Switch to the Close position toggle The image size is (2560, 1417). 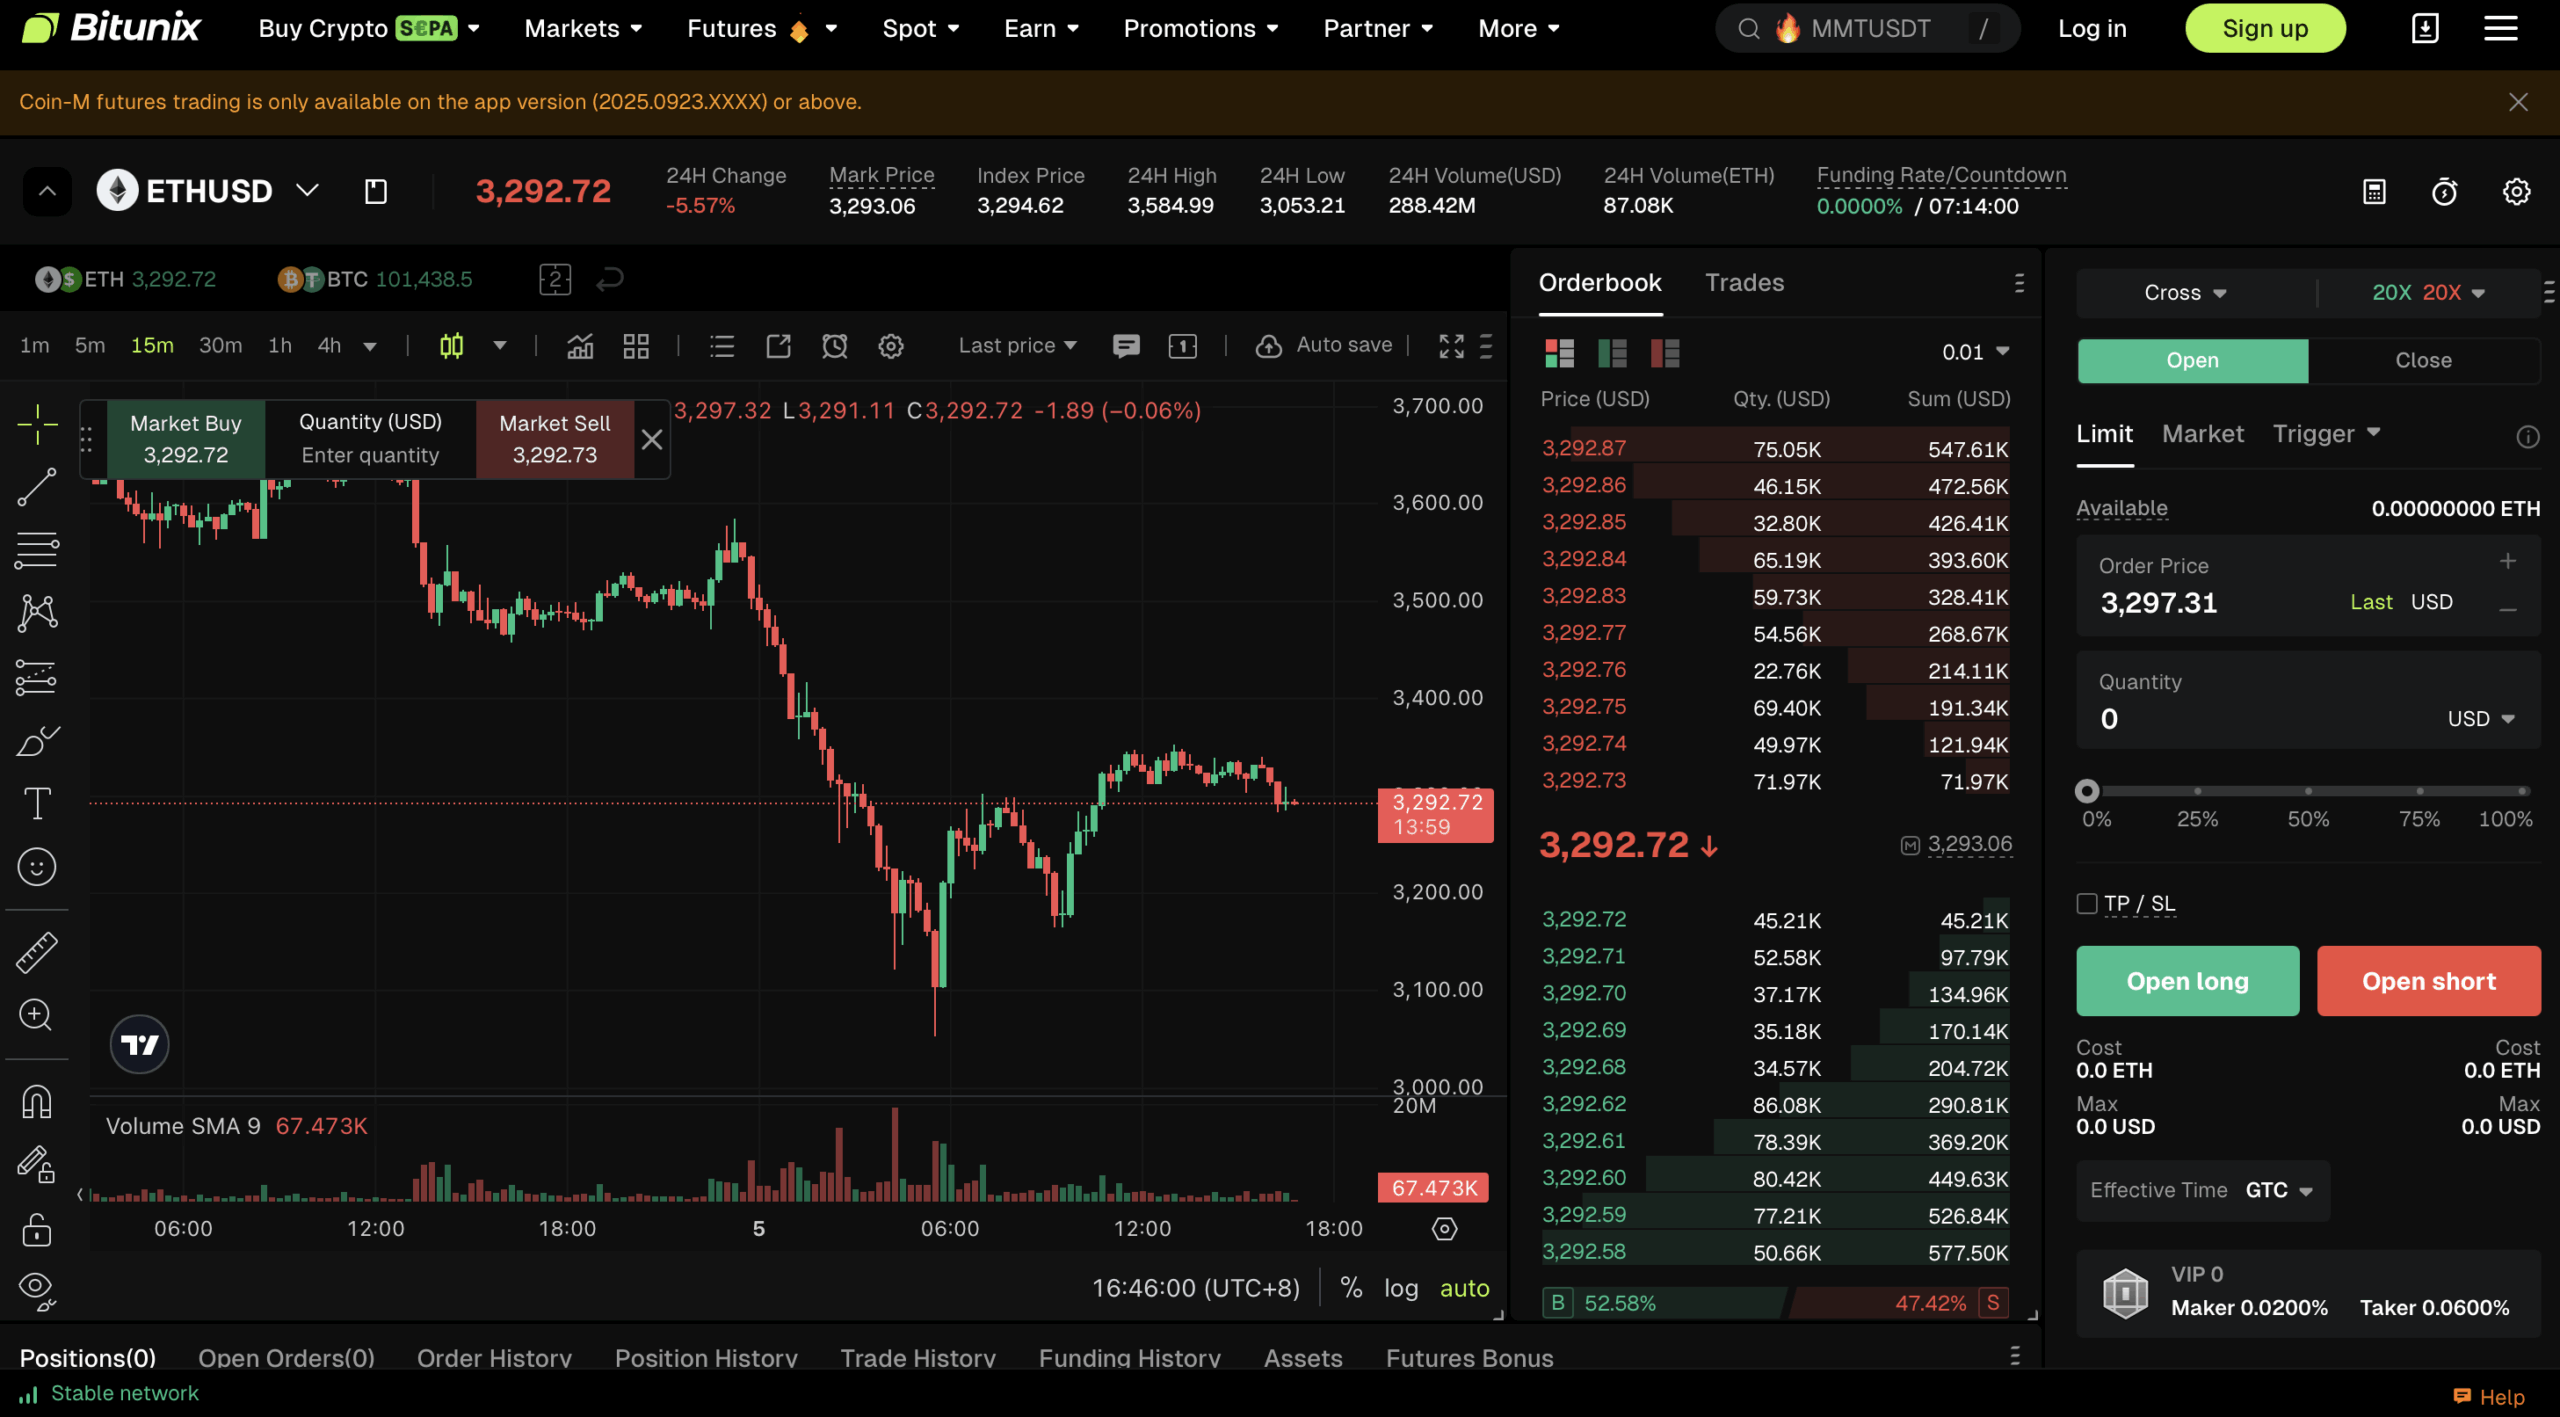(x=2423, y=360)
